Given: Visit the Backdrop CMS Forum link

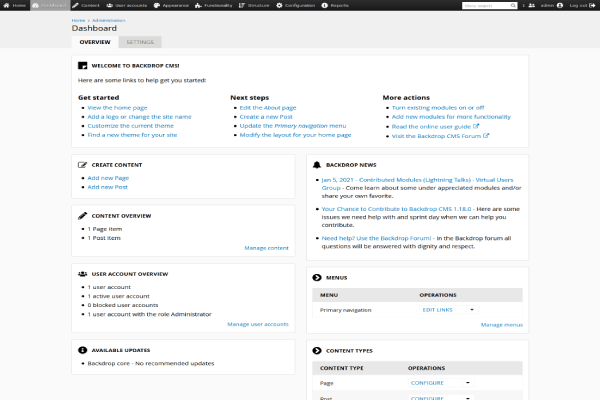Looking at the screenshot, I should click(432, 135).
